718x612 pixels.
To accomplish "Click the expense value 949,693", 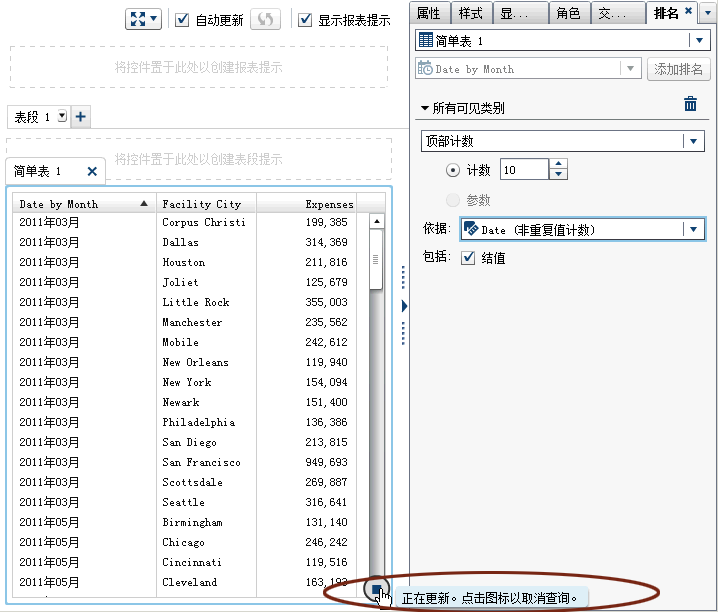I will pyautogui.click(x=326, y=462).
